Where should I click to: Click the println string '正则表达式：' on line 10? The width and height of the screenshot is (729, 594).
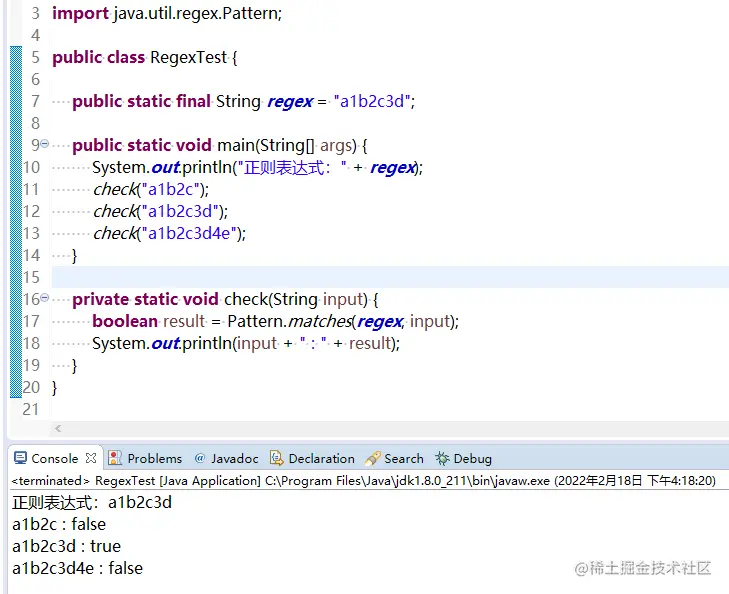(x=292, y=167)
